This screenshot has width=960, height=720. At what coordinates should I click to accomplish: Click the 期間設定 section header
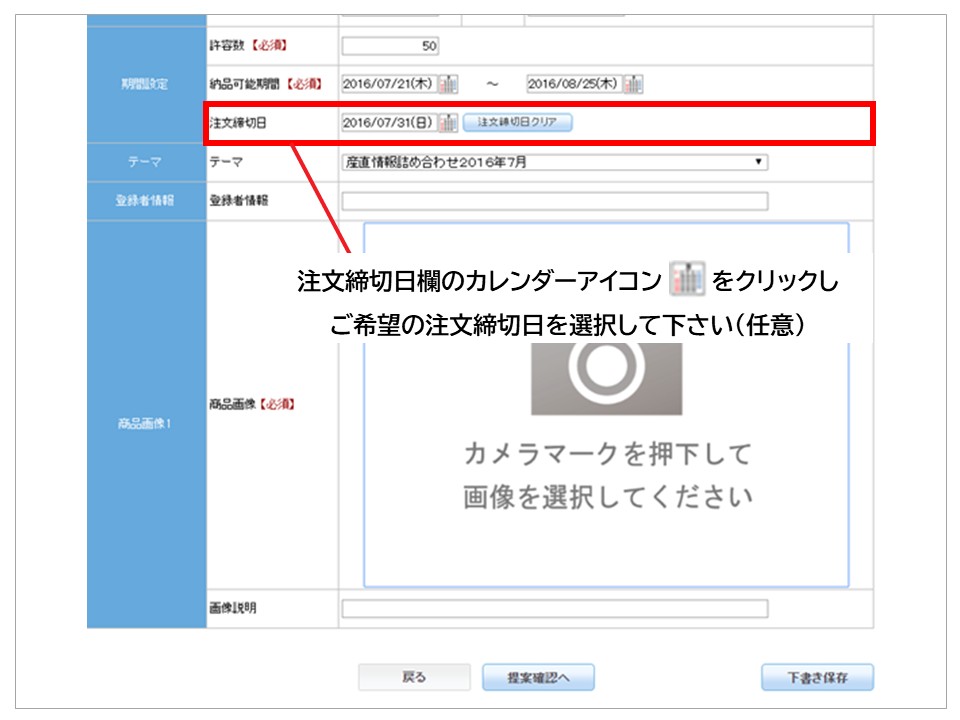click(x=146, y=85)
